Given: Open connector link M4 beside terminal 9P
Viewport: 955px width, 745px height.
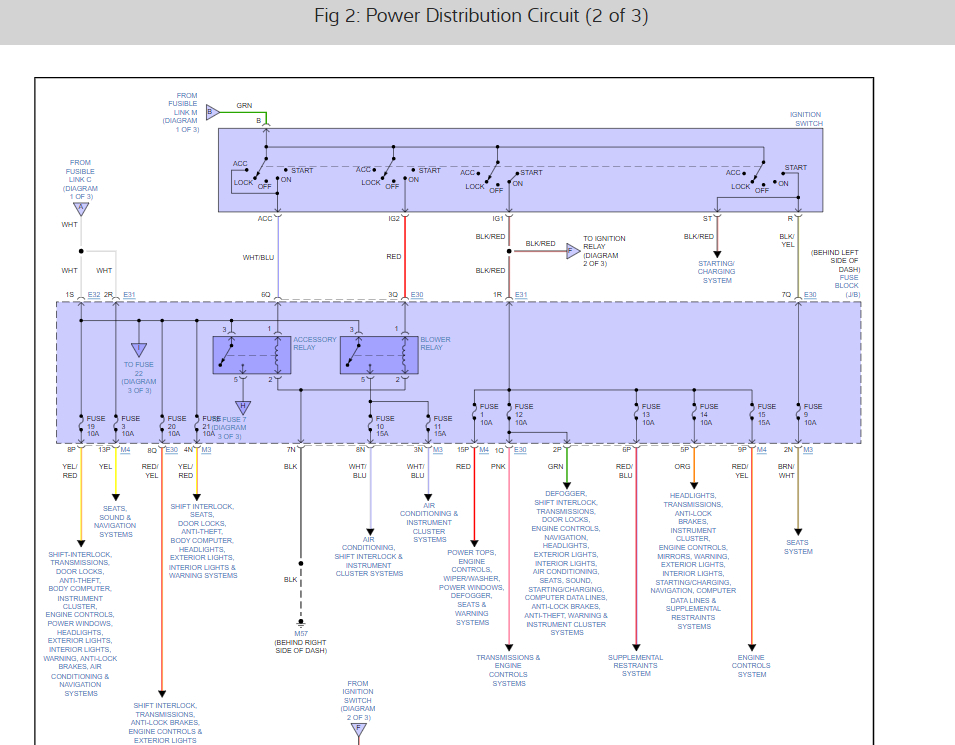Looking at the screenshot, I should [x=761, y=450].
